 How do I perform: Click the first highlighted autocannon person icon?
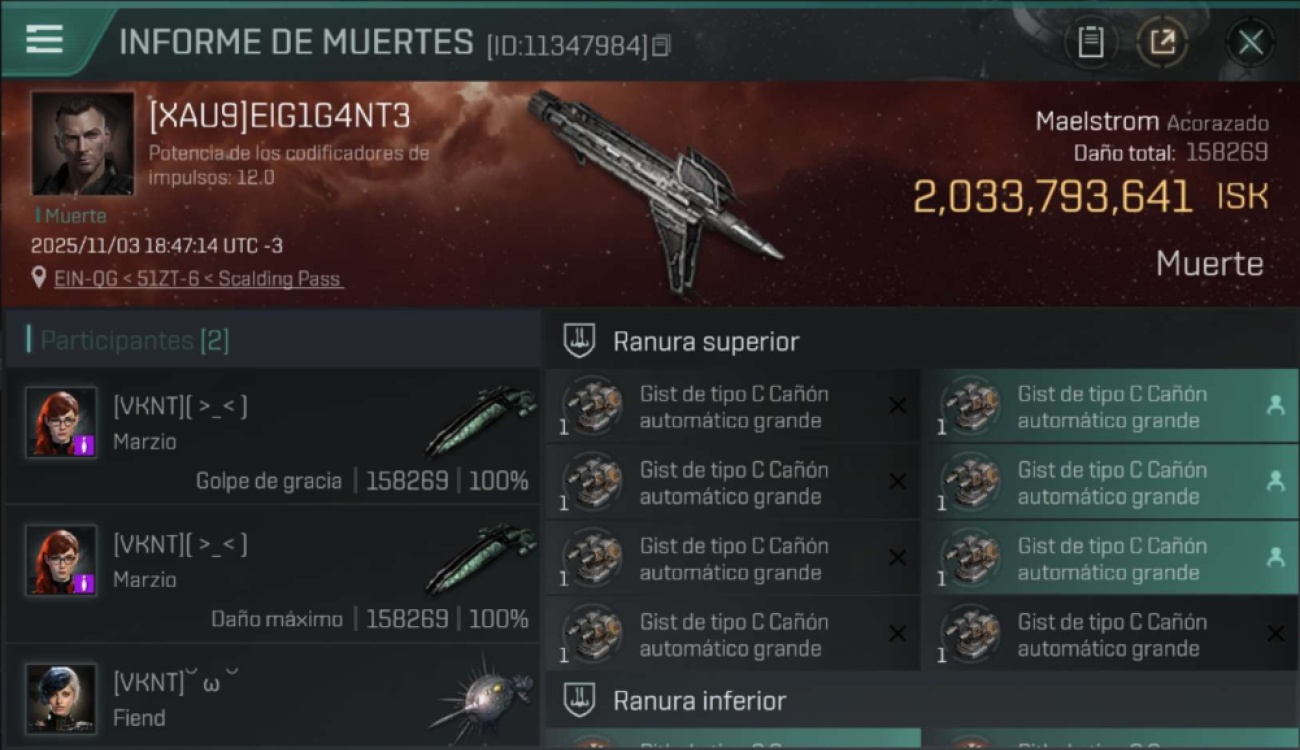[x=1275, y=405]
